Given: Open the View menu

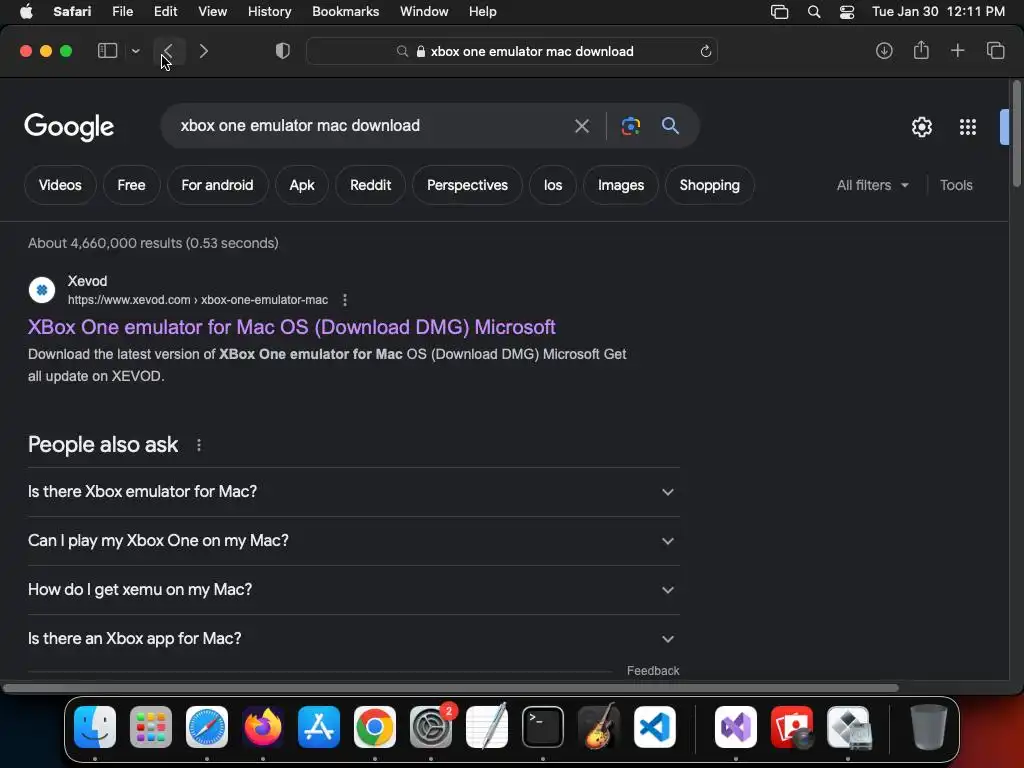Looking at the screenshot, I should 212,11.
